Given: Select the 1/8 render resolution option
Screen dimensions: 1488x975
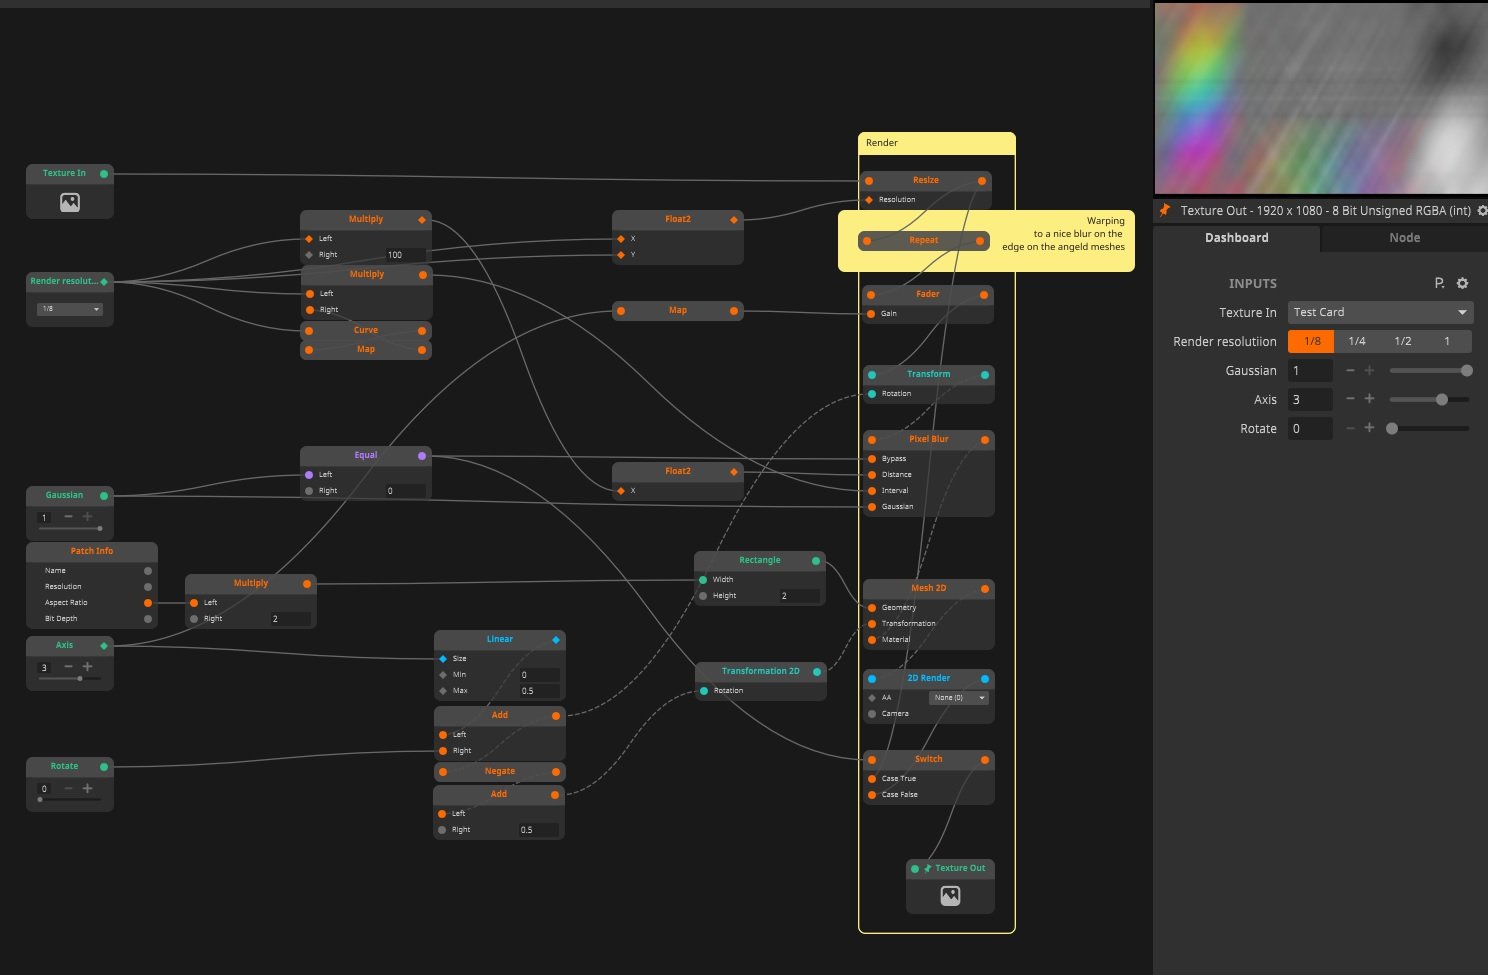Looking at the screenshot, I should (x=1311, y=341).
